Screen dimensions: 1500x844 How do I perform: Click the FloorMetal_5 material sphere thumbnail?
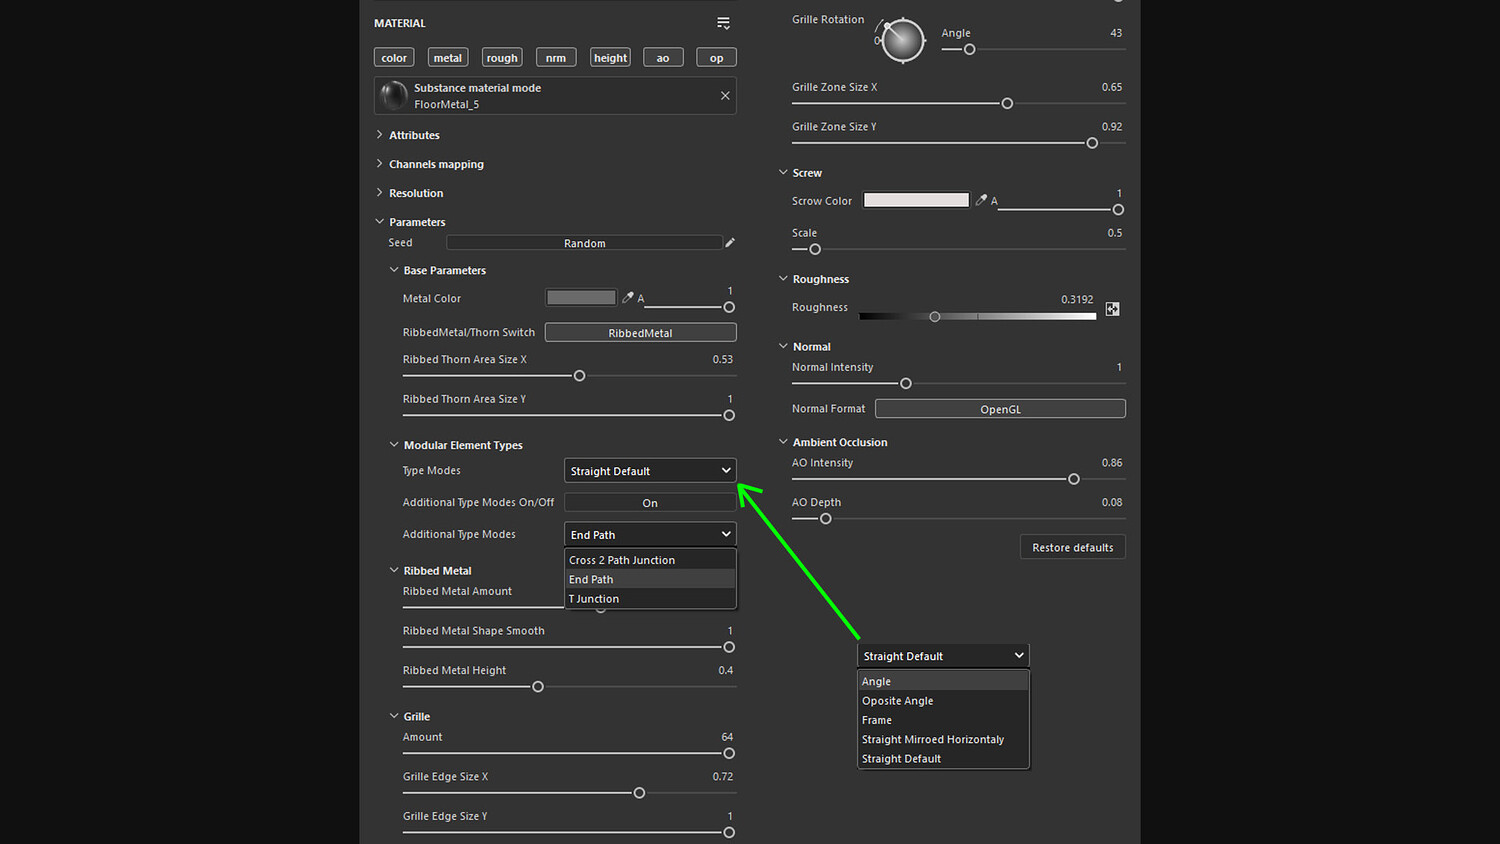point(394,96)
